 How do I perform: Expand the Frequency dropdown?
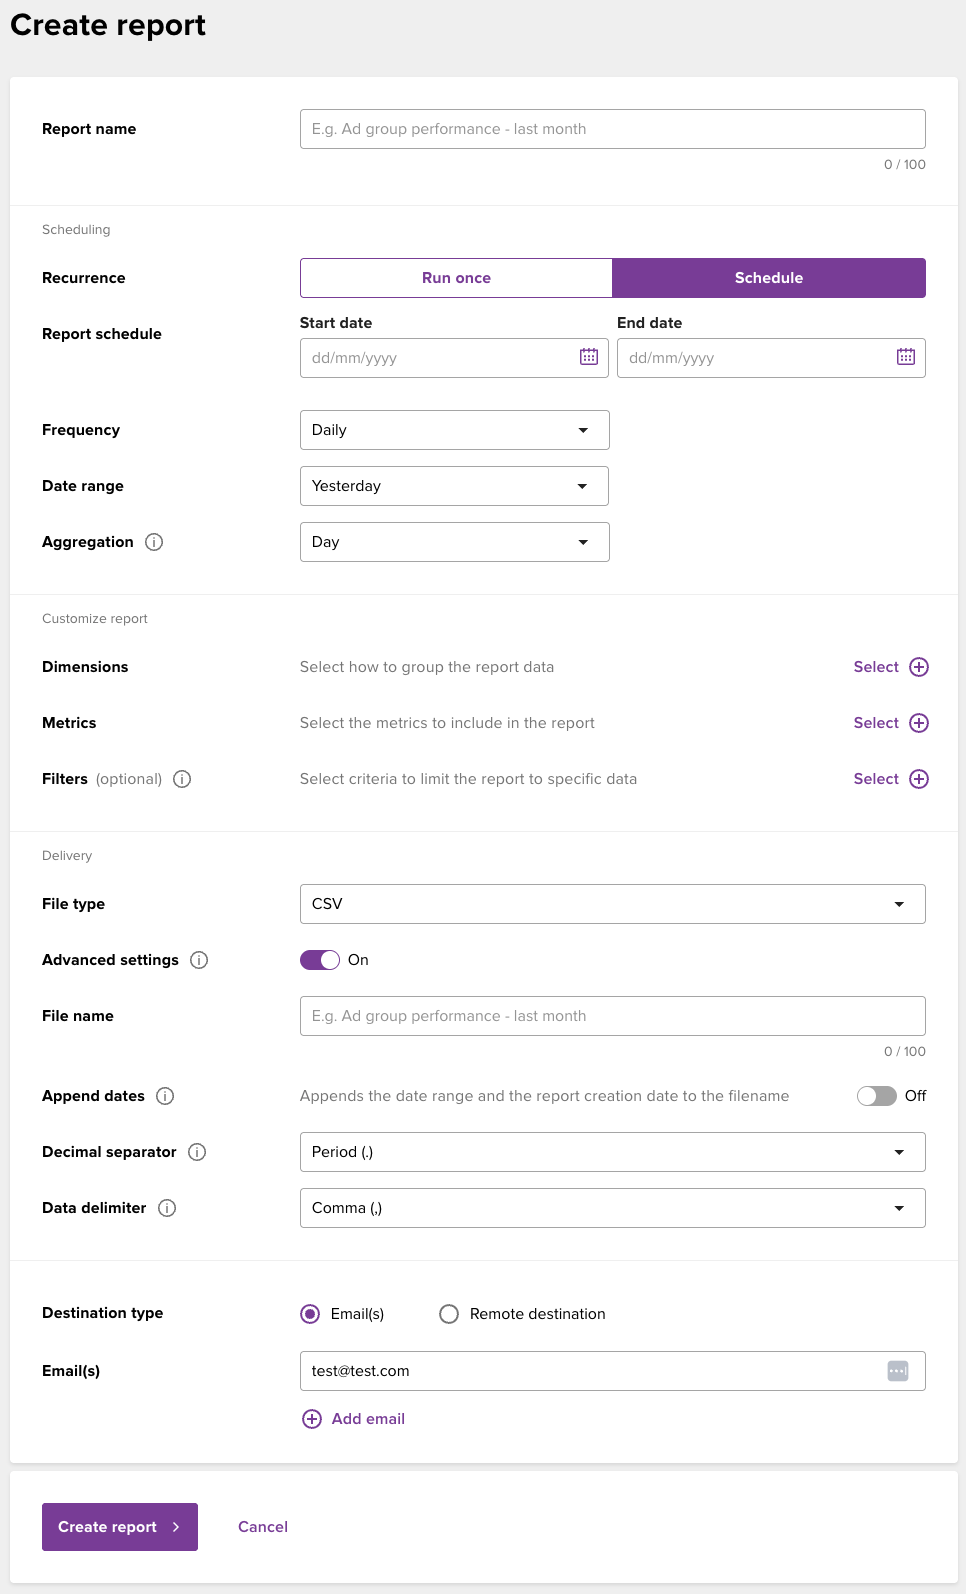[x=454, y=430]
